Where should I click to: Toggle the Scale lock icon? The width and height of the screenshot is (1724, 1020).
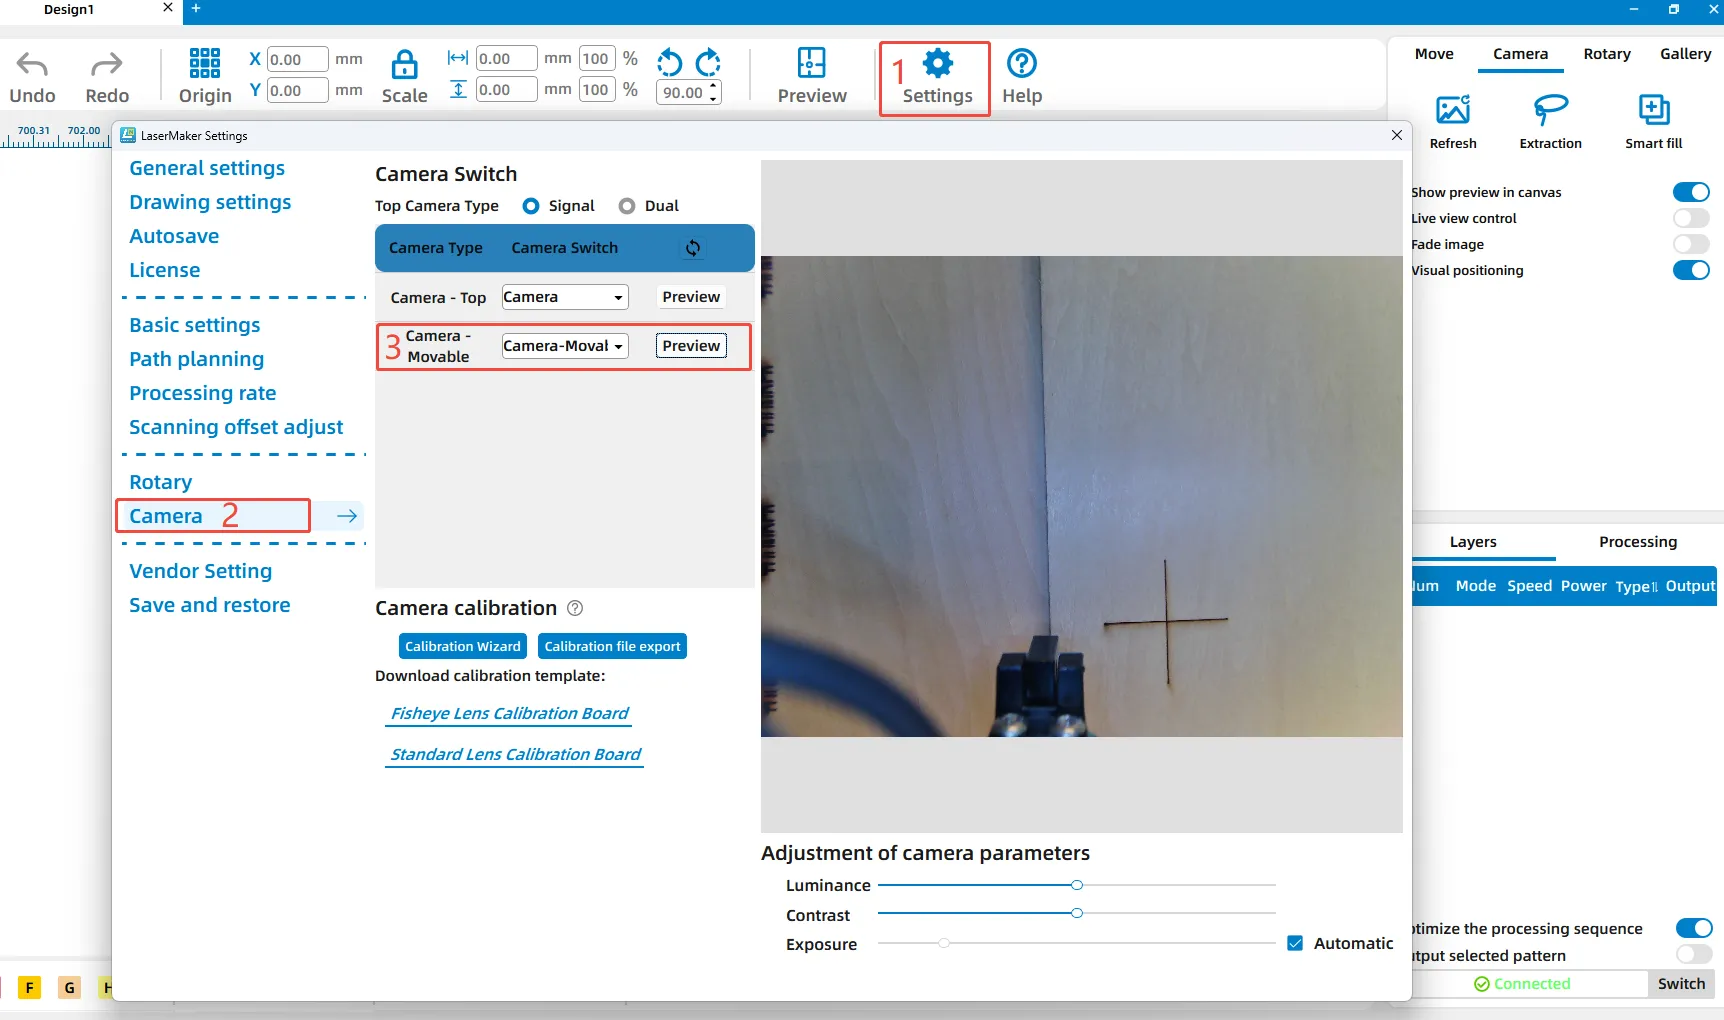tap(404, 65)
